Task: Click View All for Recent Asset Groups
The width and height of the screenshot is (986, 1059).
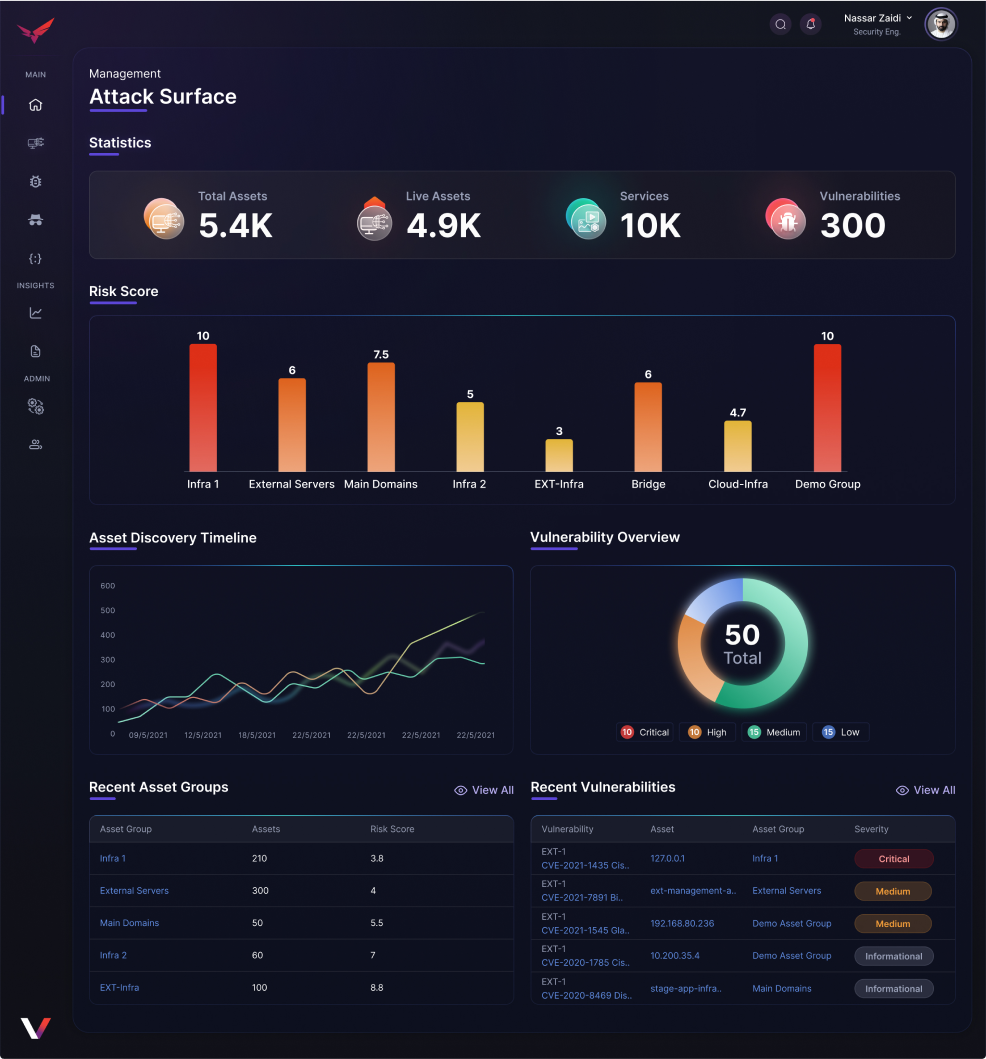Action: tap(484, 790)
